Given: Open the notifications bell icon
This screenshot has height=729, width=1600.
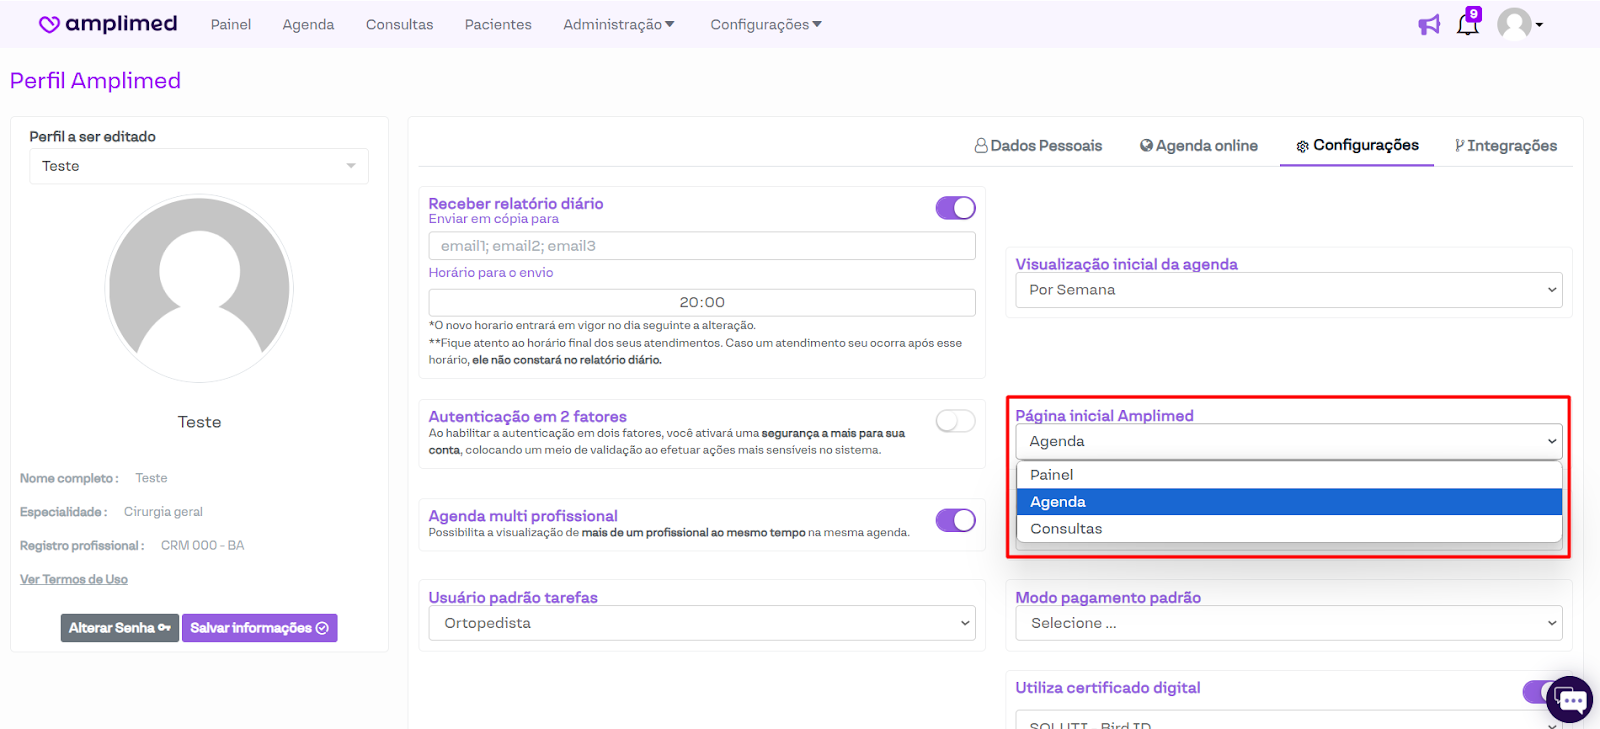Looking at the screenshot, I should [x=1467, y=24].
